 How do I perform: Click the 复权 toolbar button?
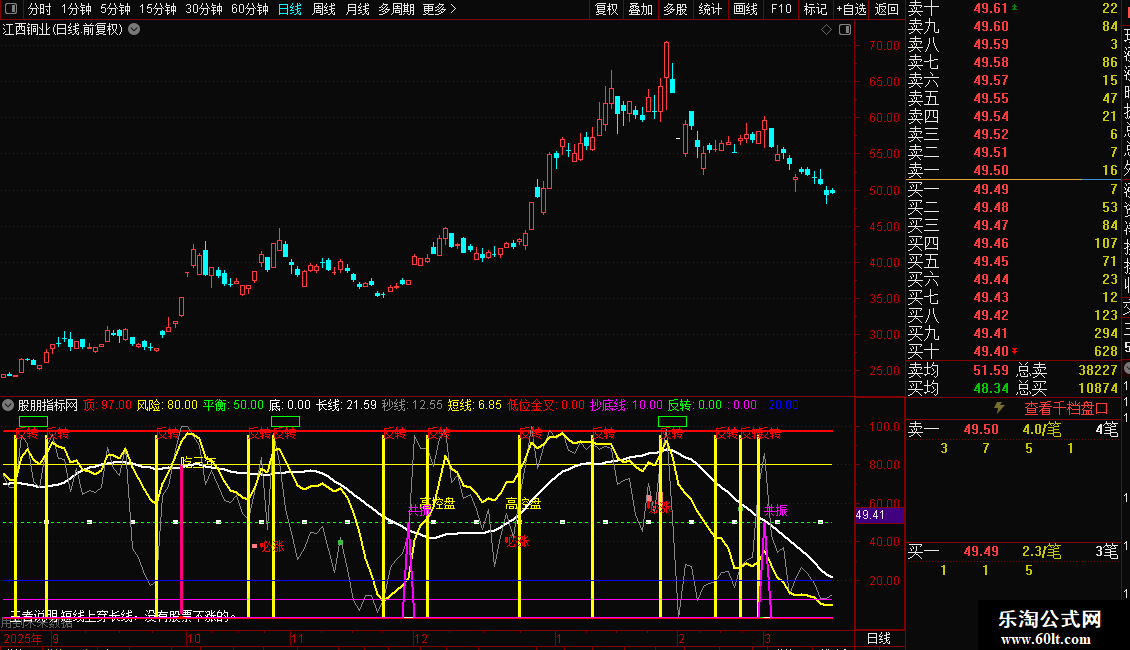coord(606,9)
